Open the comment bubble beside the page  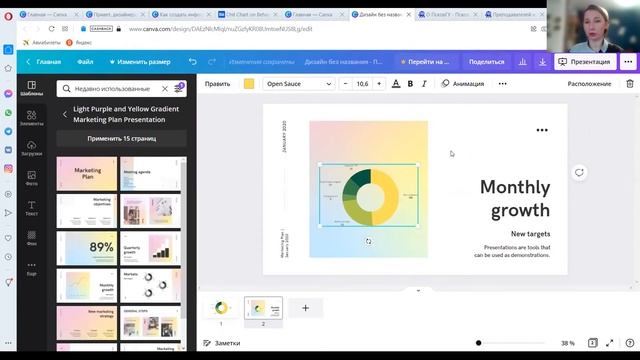coord(579,172)
